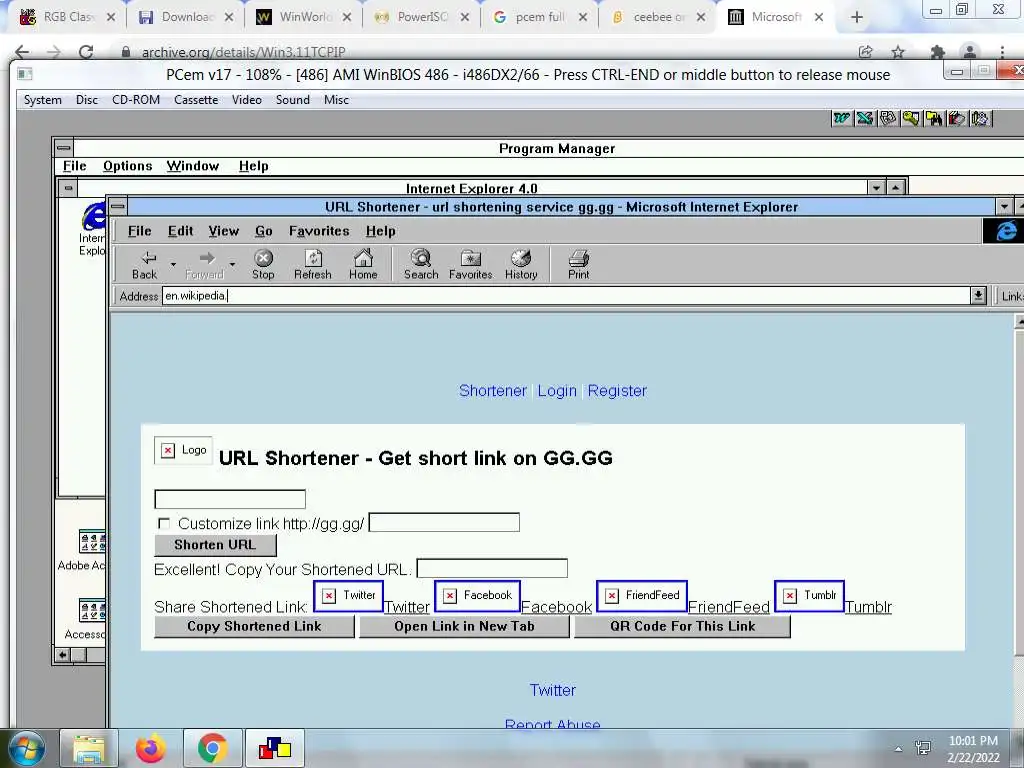Viewport: 1024px width, 768px height.
Task: Open the Video menu in PCem
Action: point(247,100)
